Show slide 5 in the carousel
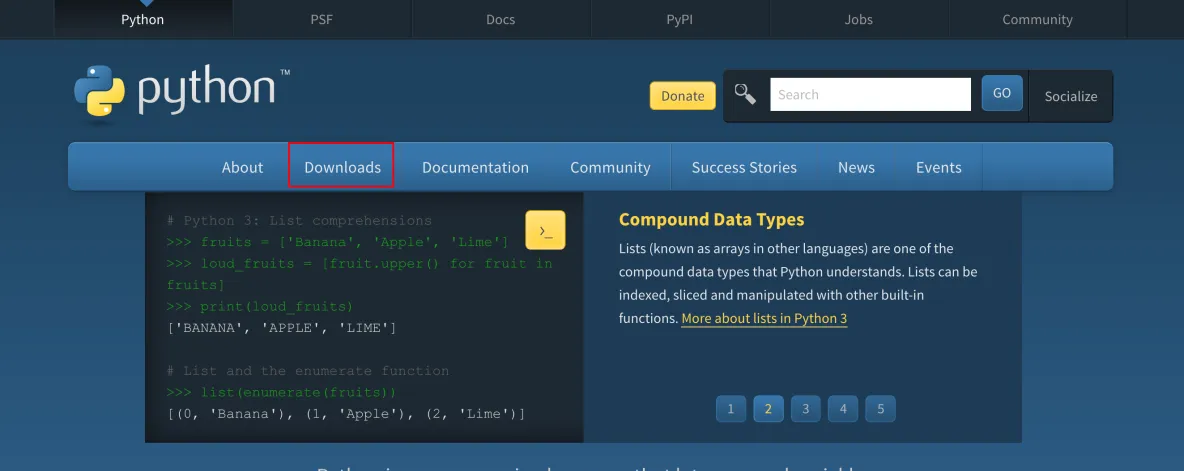This screenshot has height=471, width=1184. click(880, 409)
